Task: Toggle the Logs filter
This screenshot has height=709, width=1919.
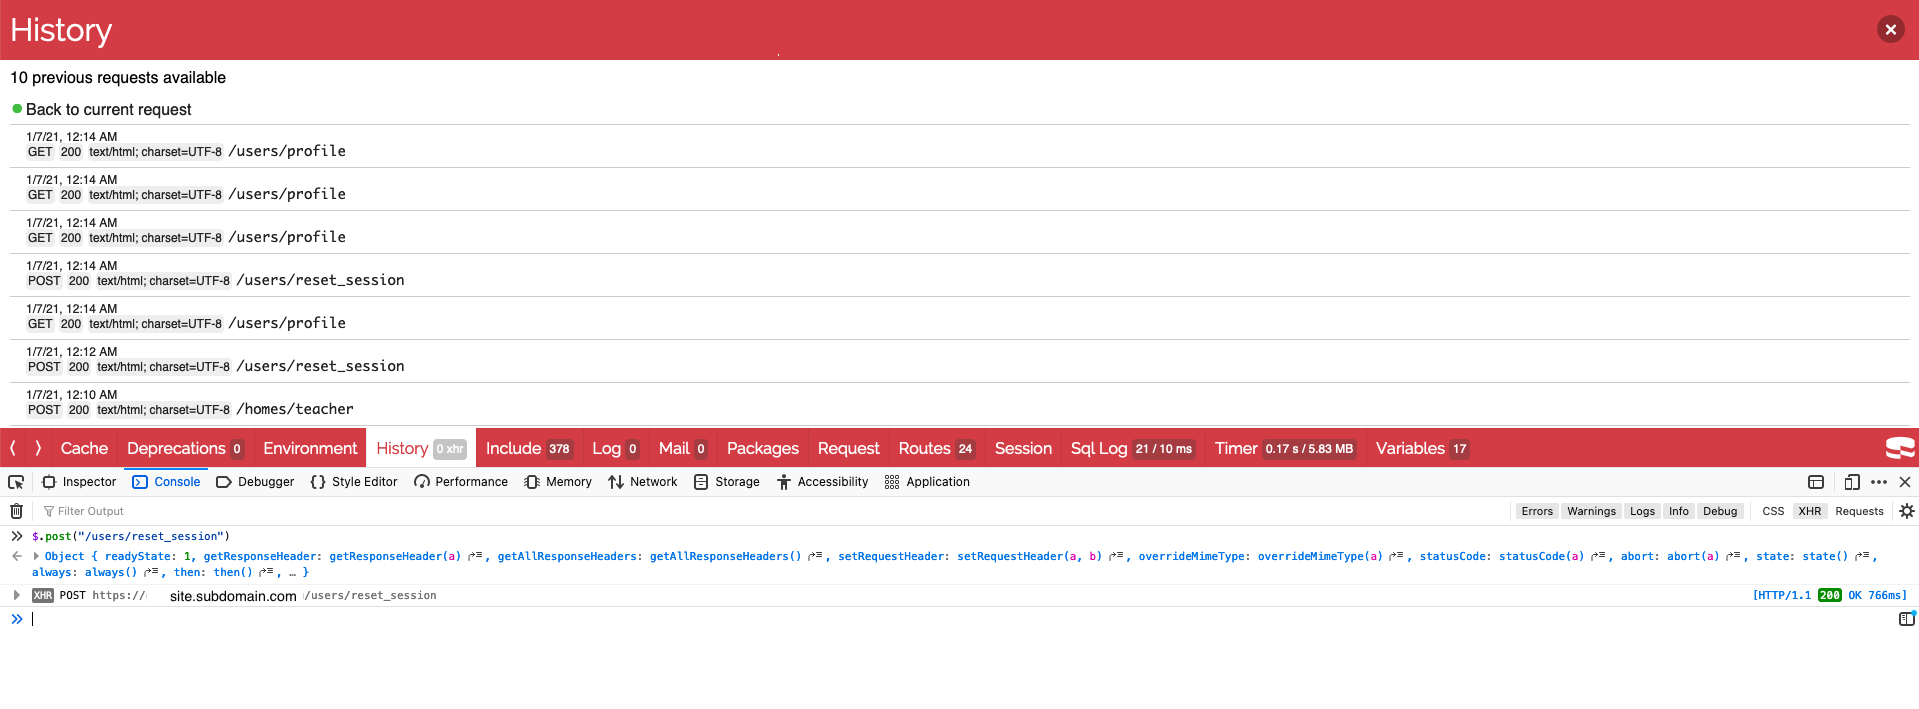Action: coord(1642,511)
